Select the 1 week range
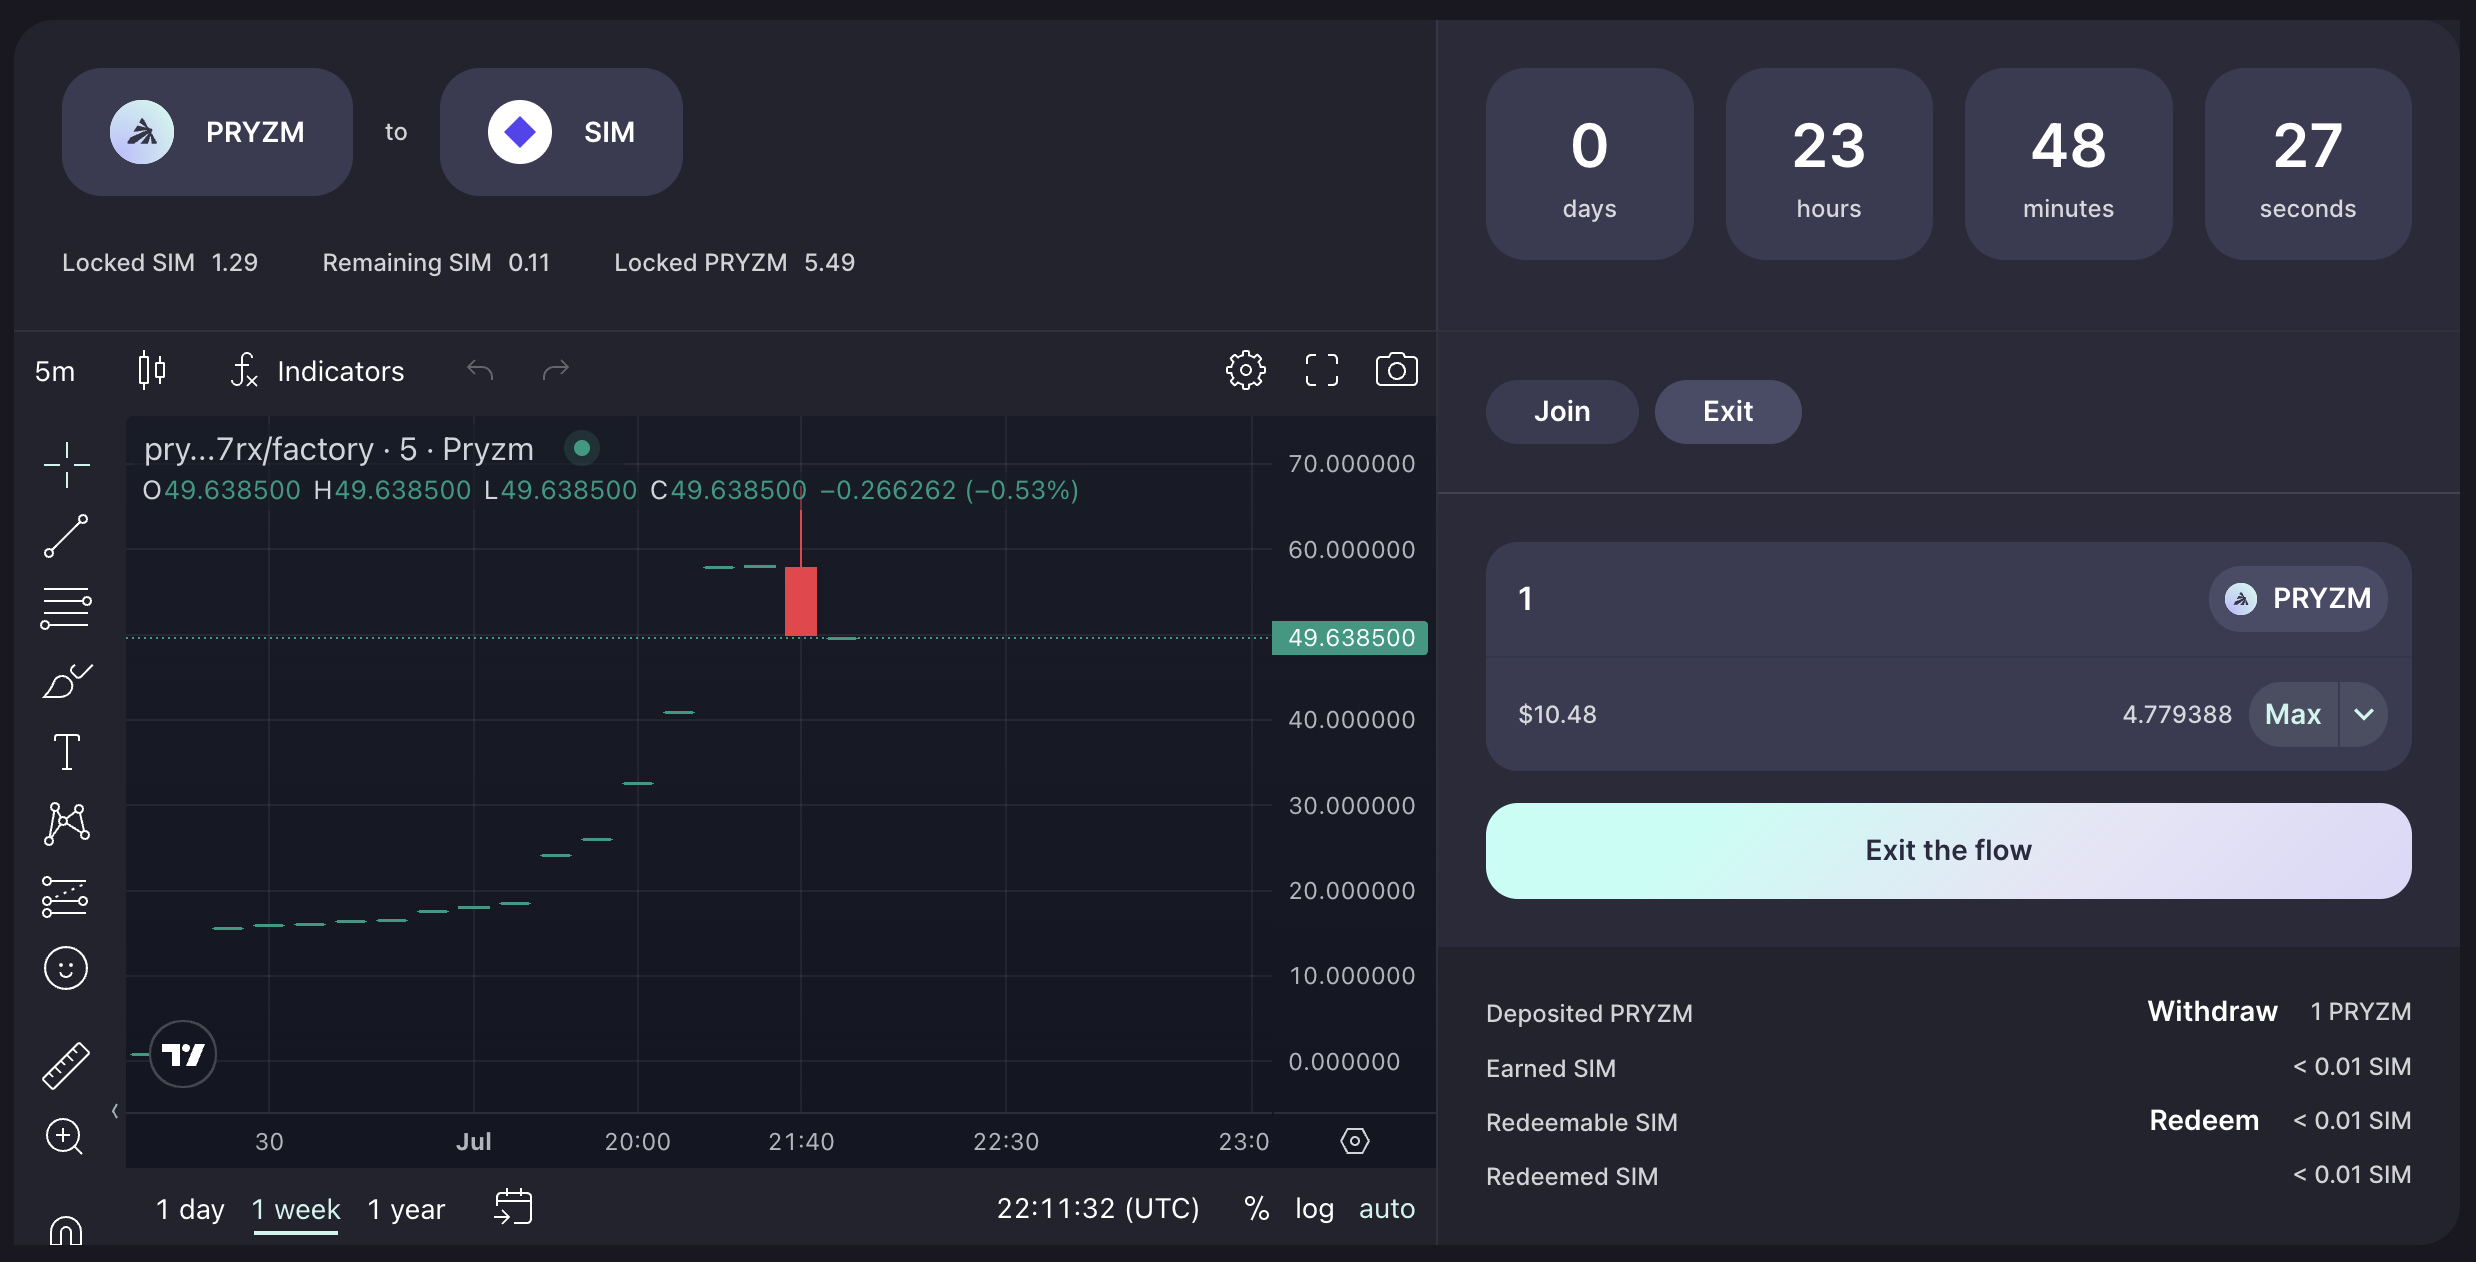 coord(296,1209)
